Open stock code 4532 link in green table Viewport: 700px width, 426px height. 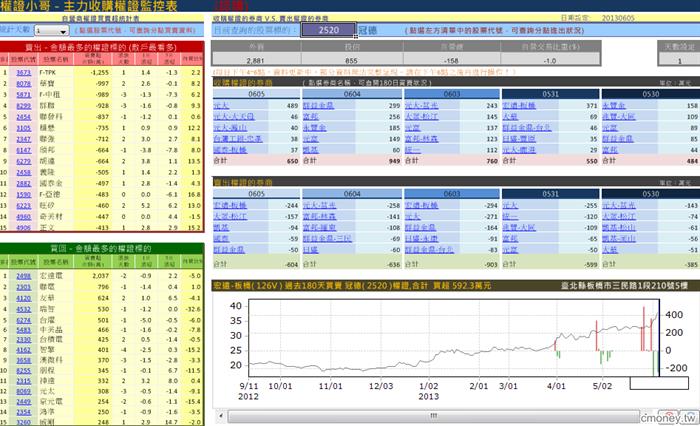coord(24,309)
